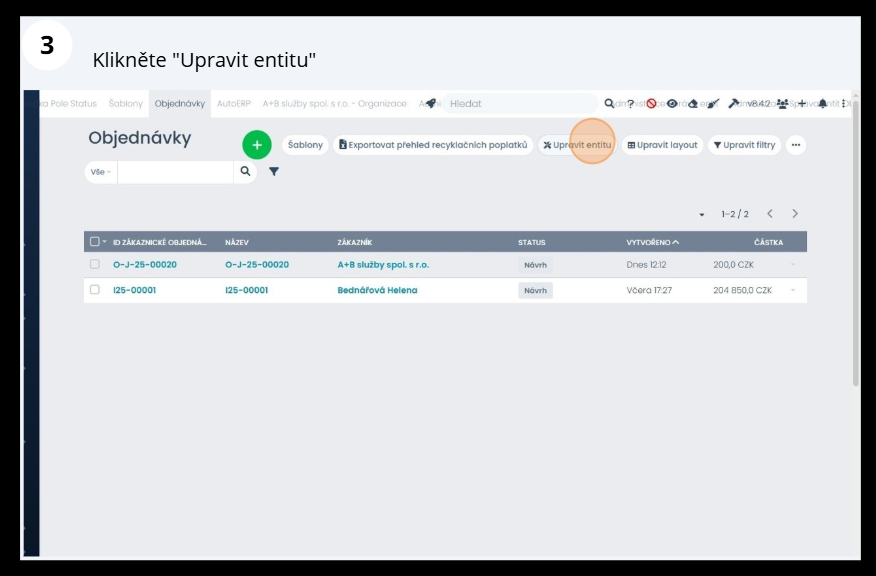Go to the previous page with the left chevron
Viewport: 876px width, 576px height.
[770, 213]
